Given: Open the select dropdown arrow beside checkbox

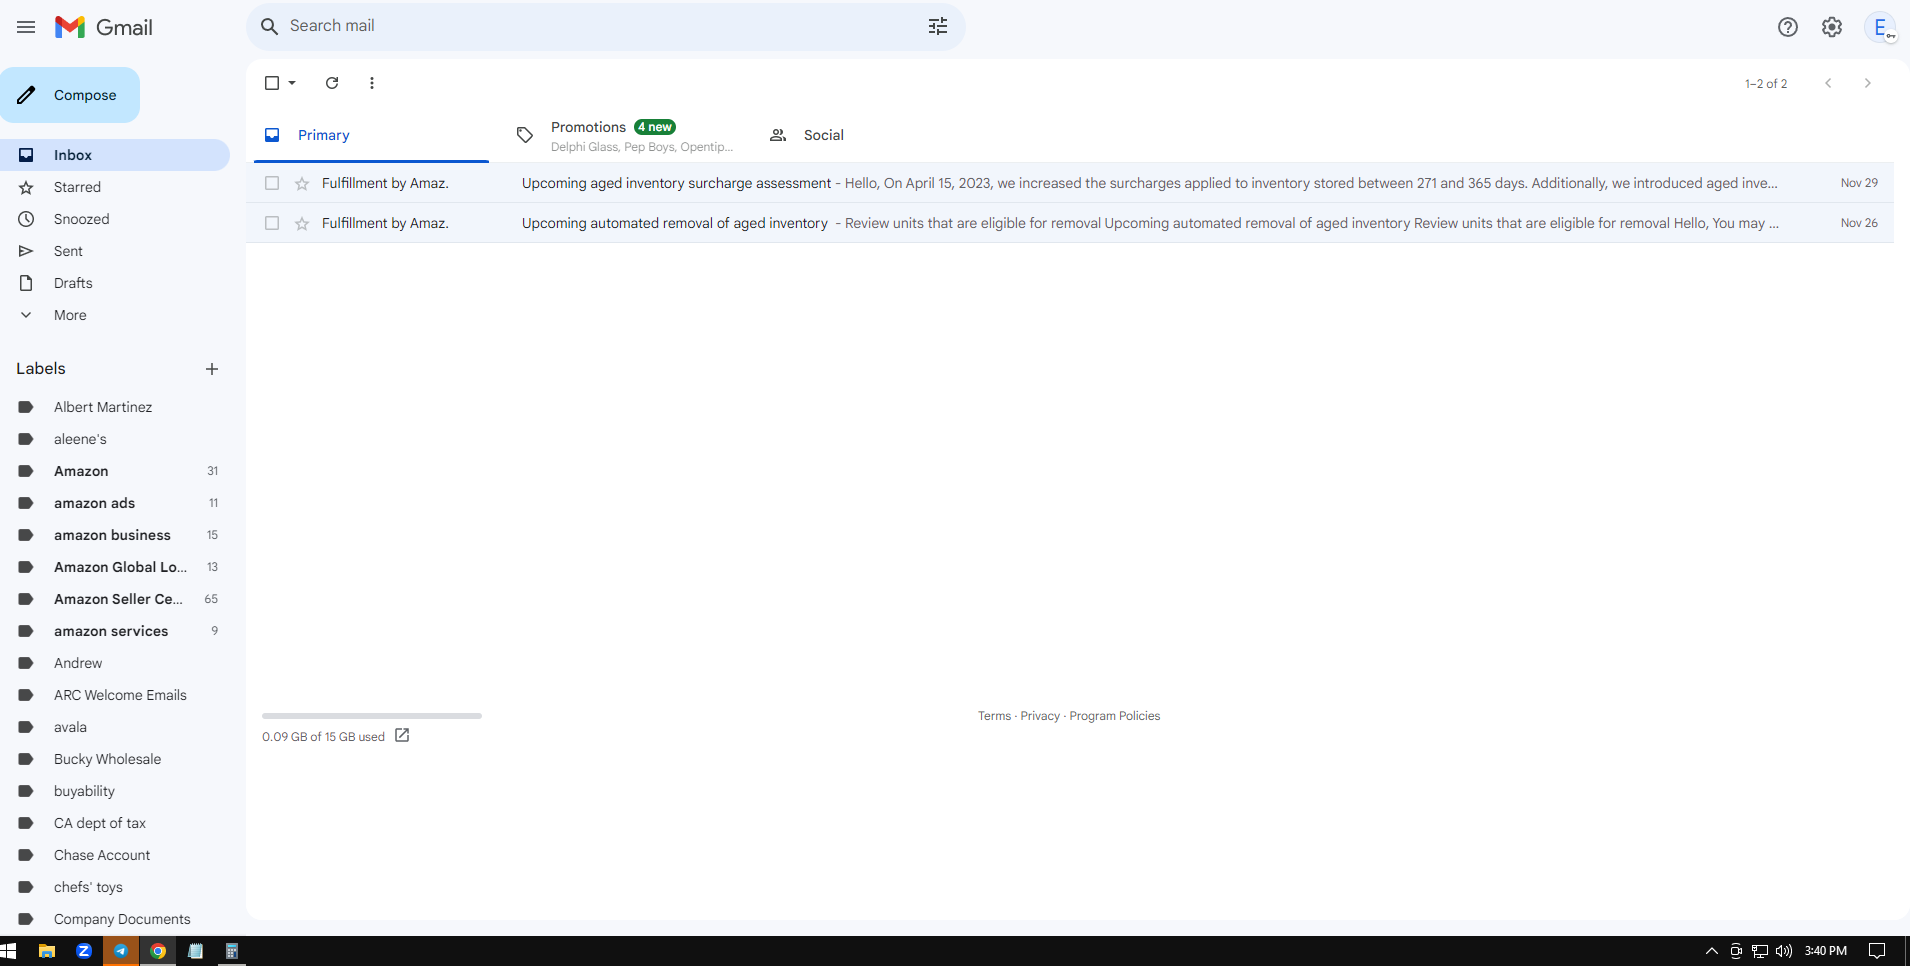Looking at the screenshot, I should click(292, 83).
